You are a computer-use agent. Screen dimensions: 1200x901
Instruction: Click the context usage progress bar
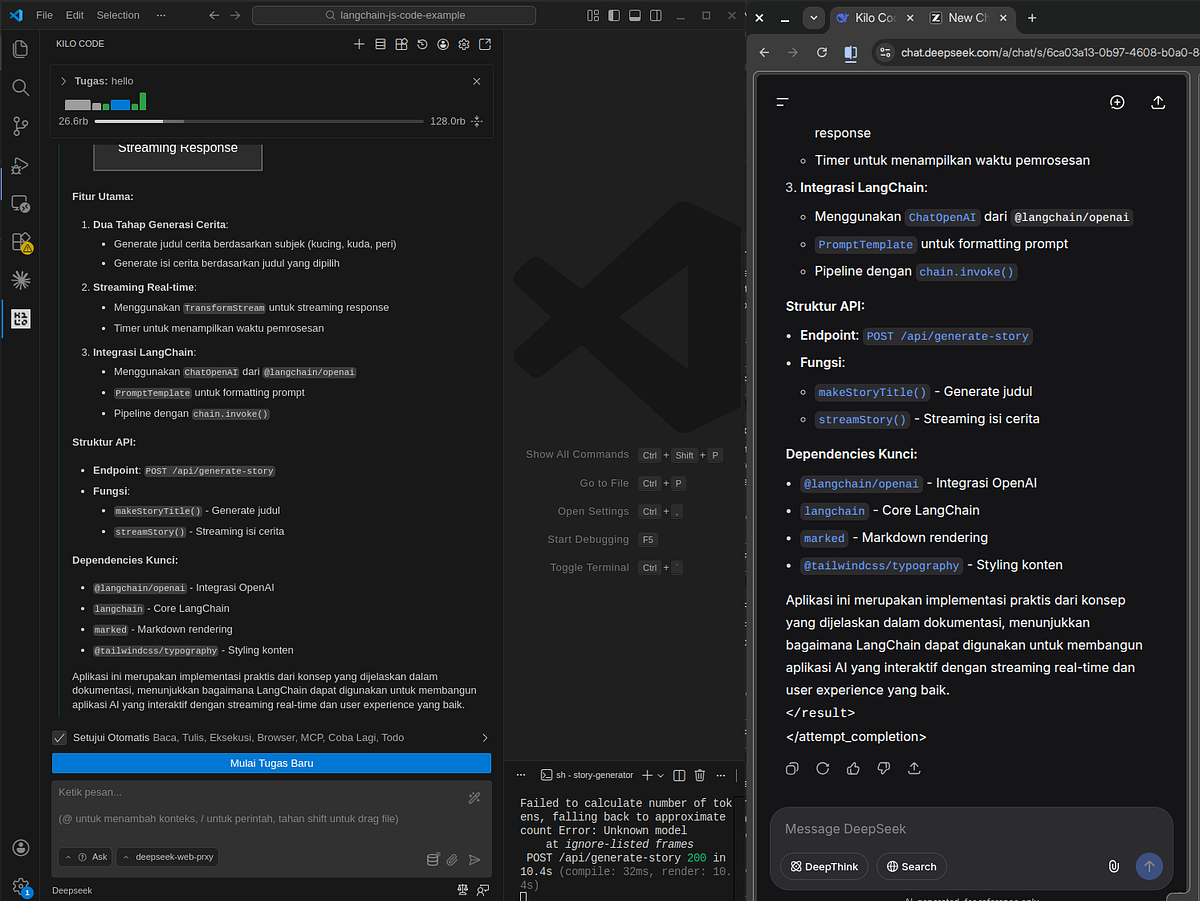[x=259, y=121]
